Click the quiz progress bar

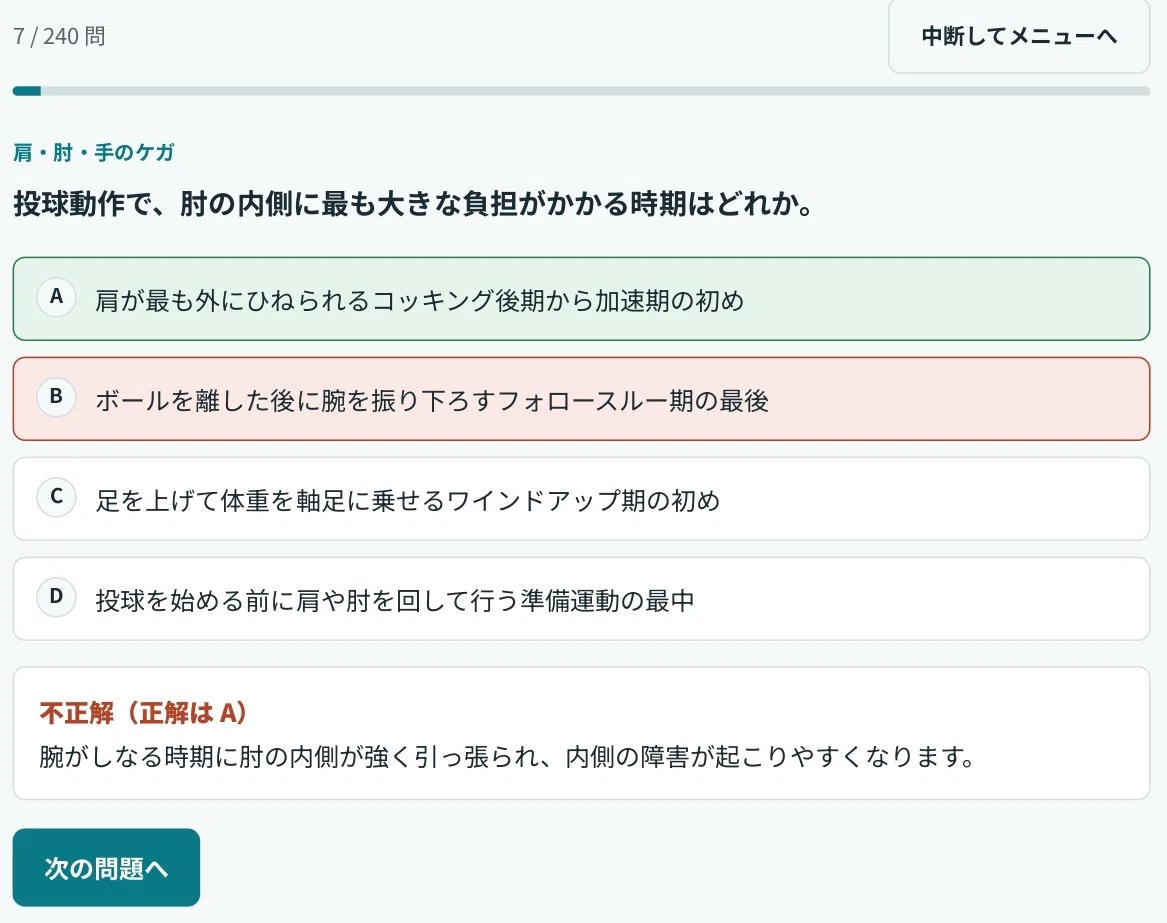(581, 91)
